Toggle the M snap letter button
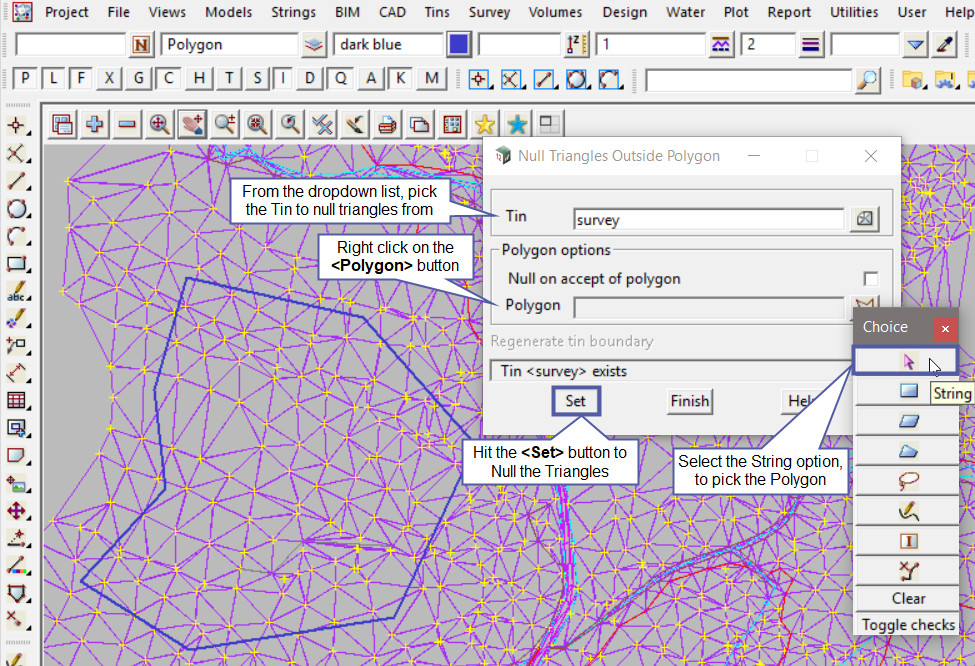The height and width of the screenshot is (666, 975). pos(431,79)
